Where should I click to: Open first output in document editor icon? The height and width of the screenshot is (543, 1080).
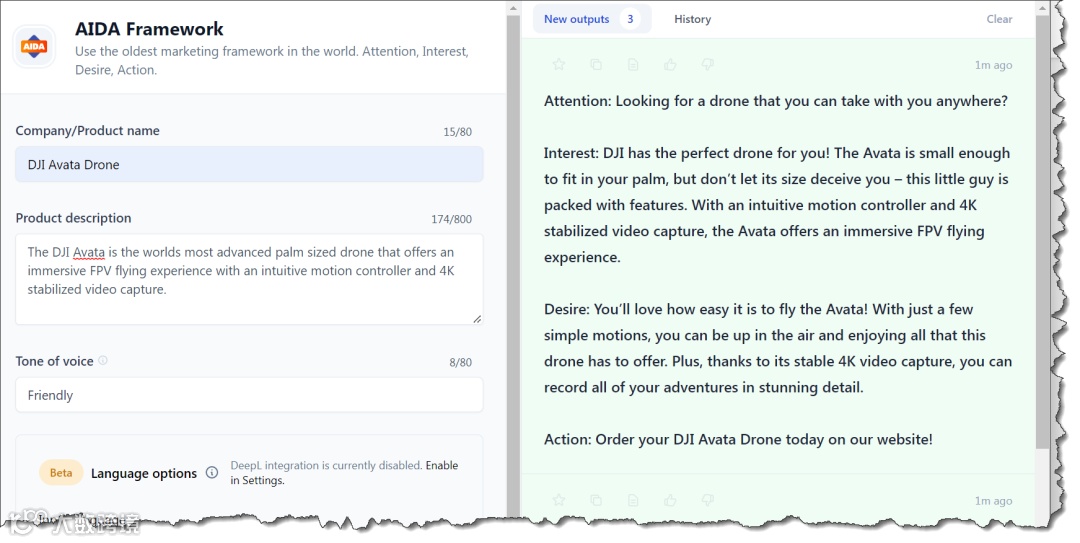pos(633,64)
